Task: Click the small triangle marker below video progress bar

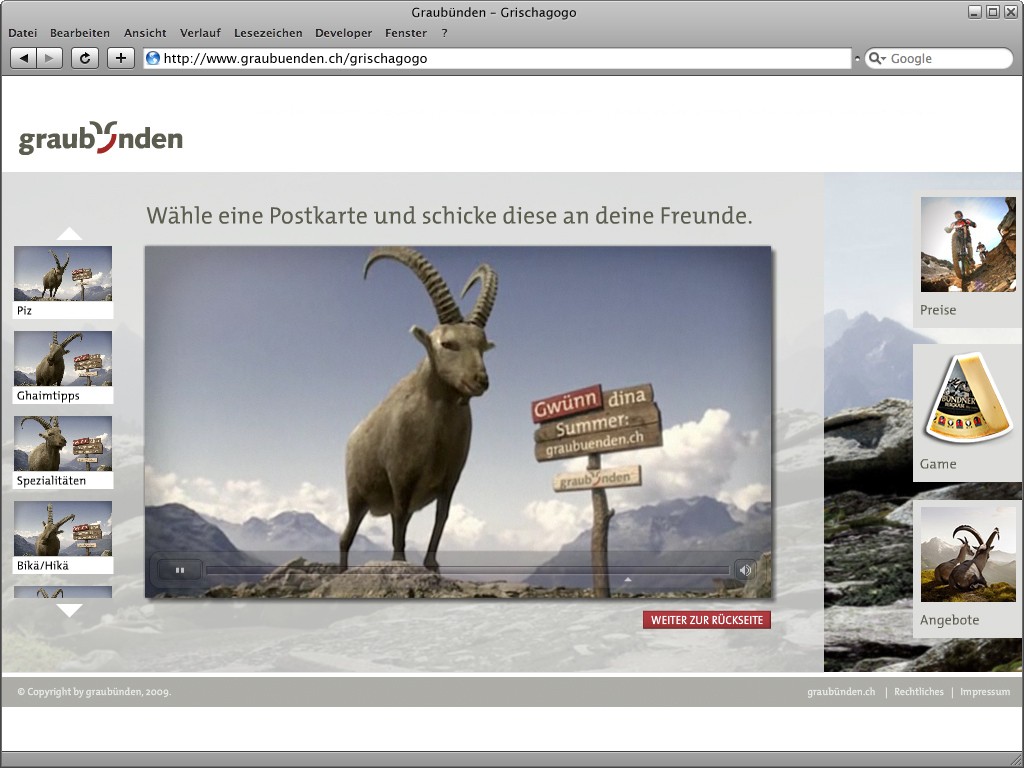Action: [628, 579]
